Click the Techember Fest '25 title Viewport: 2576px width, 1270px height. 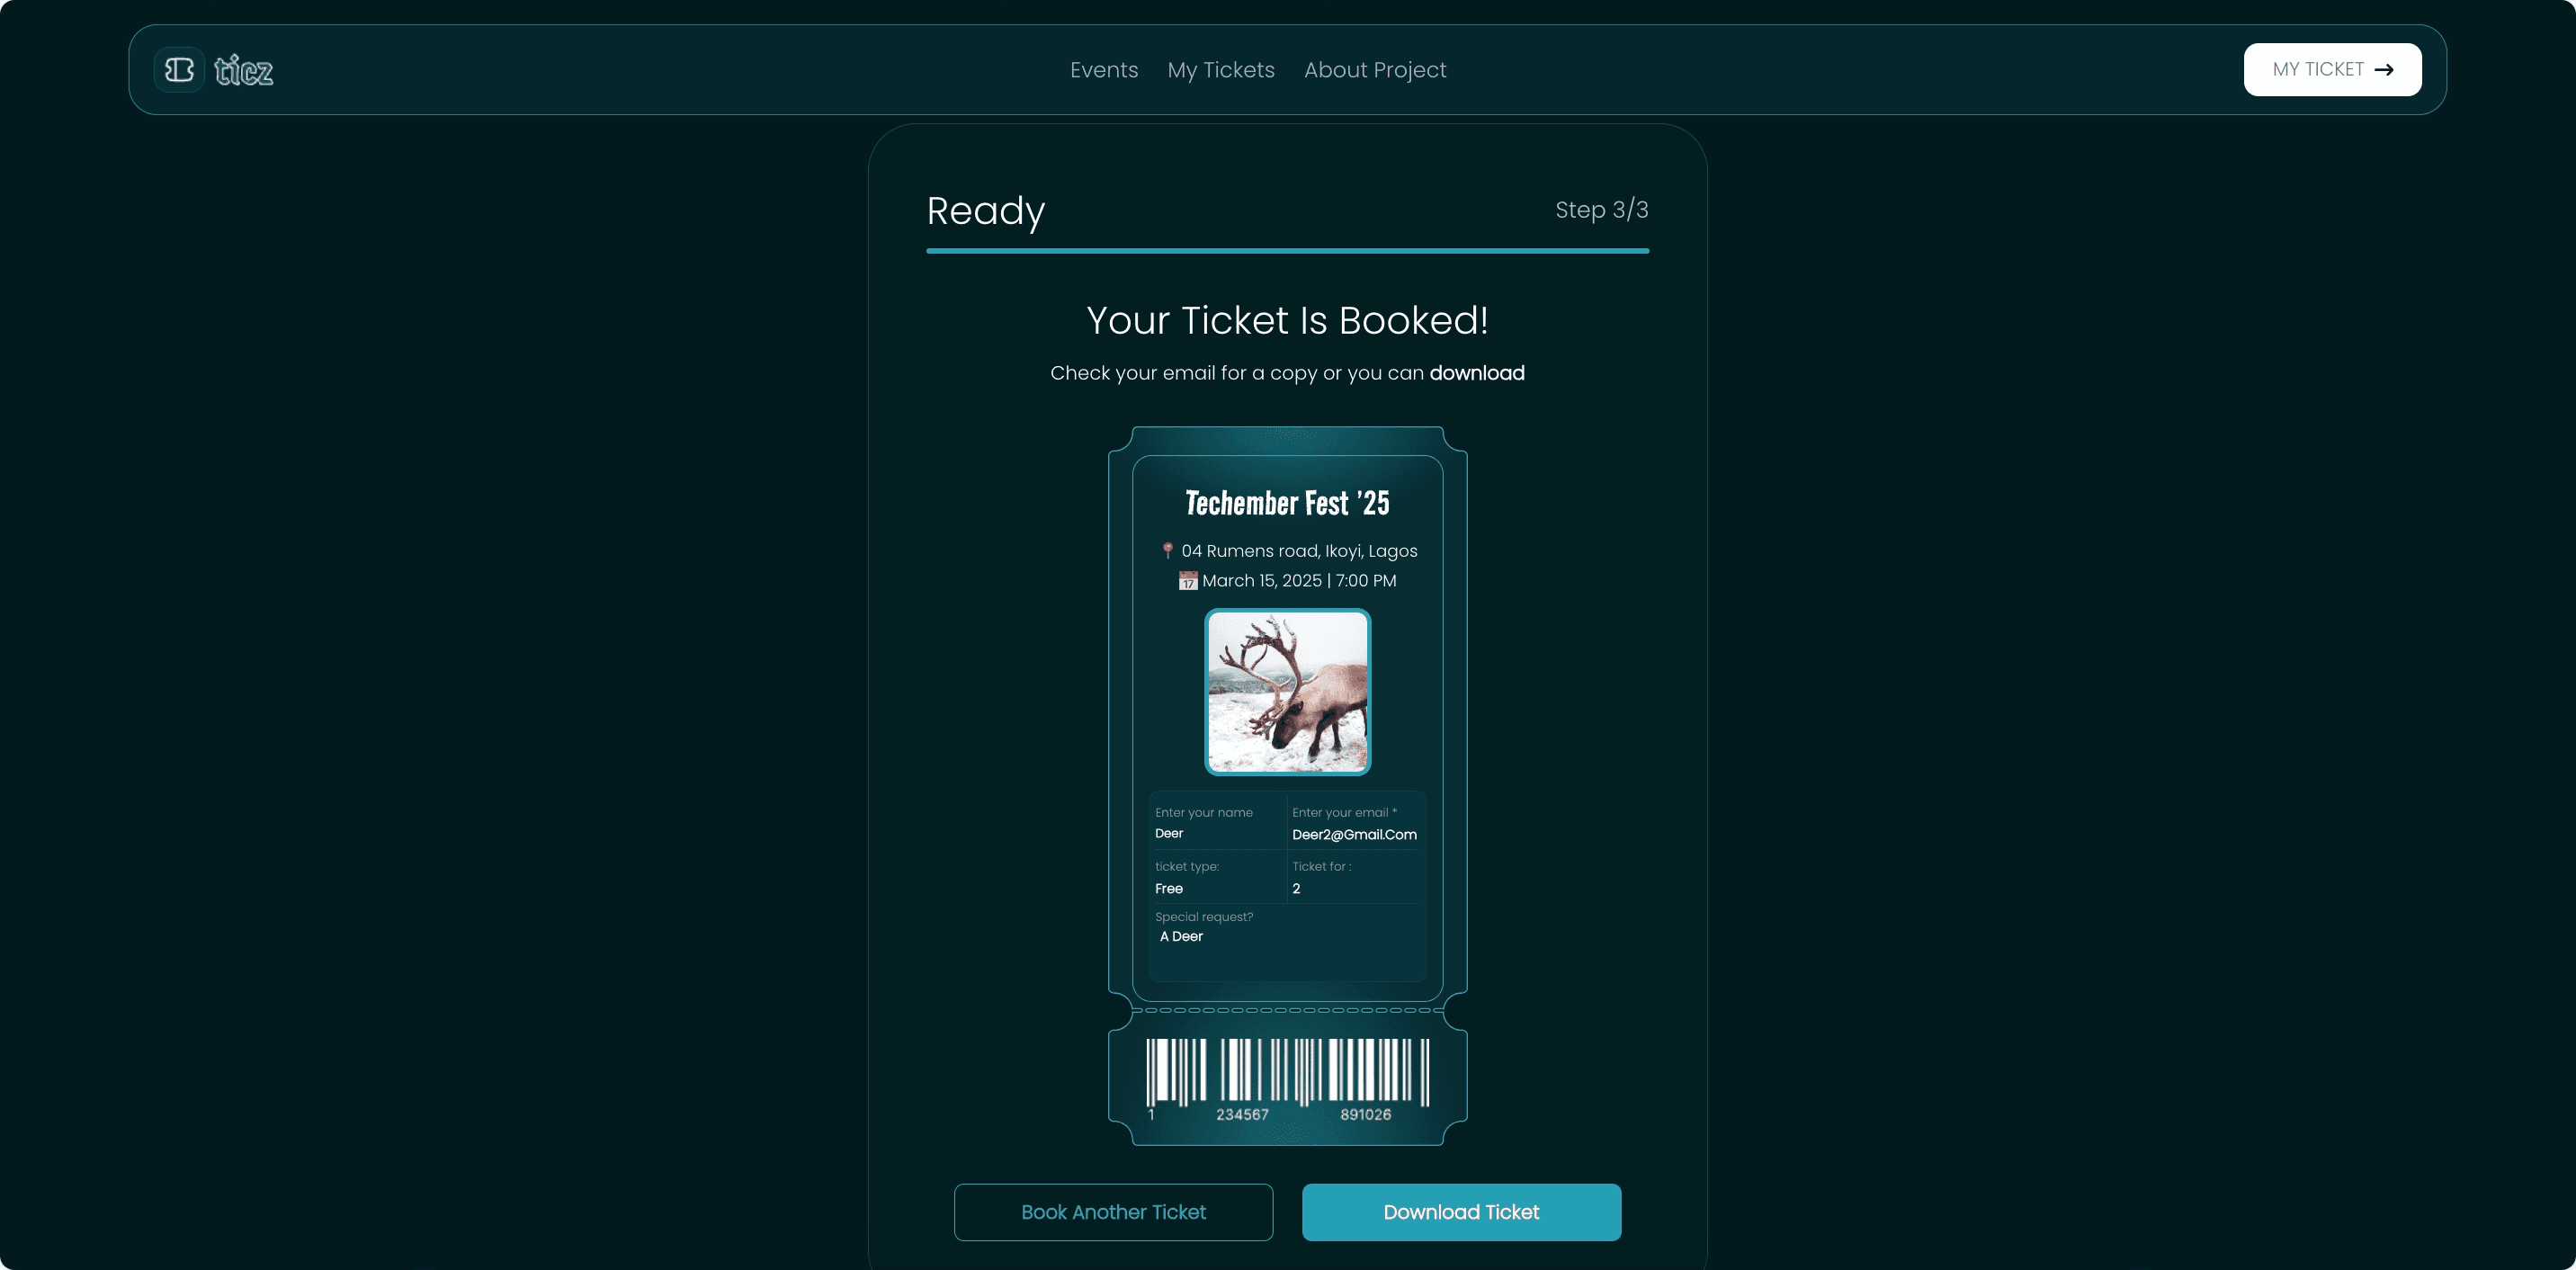coord(1287,503)
